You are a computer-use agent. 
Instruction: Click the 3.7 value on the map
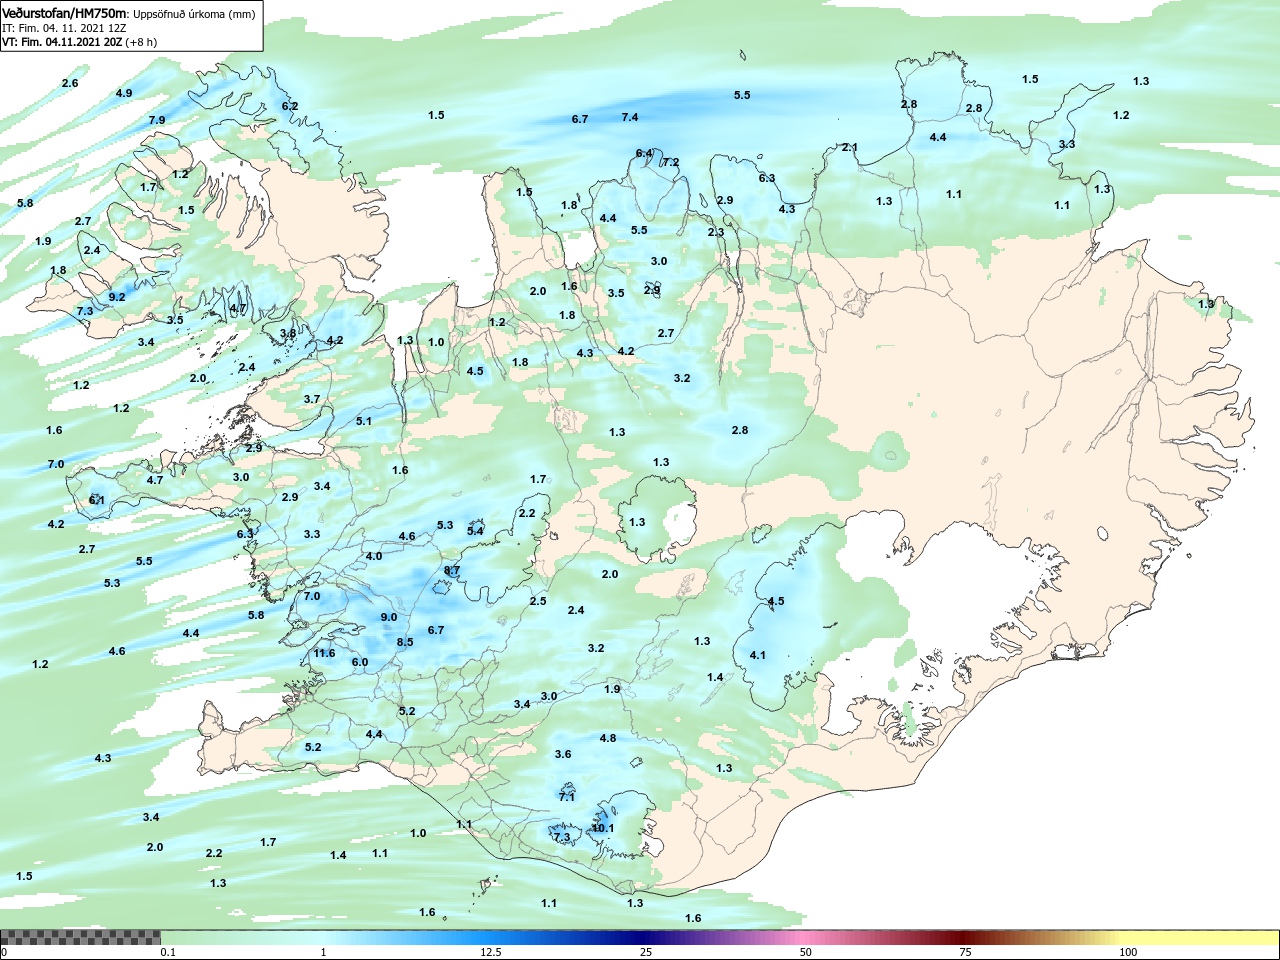point(312,399)
